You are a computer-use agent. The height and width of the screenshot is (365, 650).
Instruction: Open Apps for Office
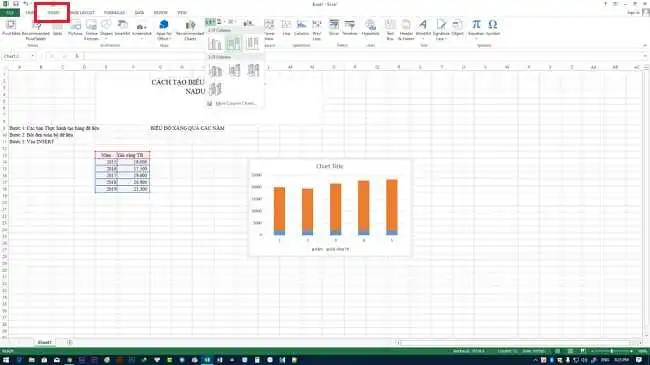164,30
